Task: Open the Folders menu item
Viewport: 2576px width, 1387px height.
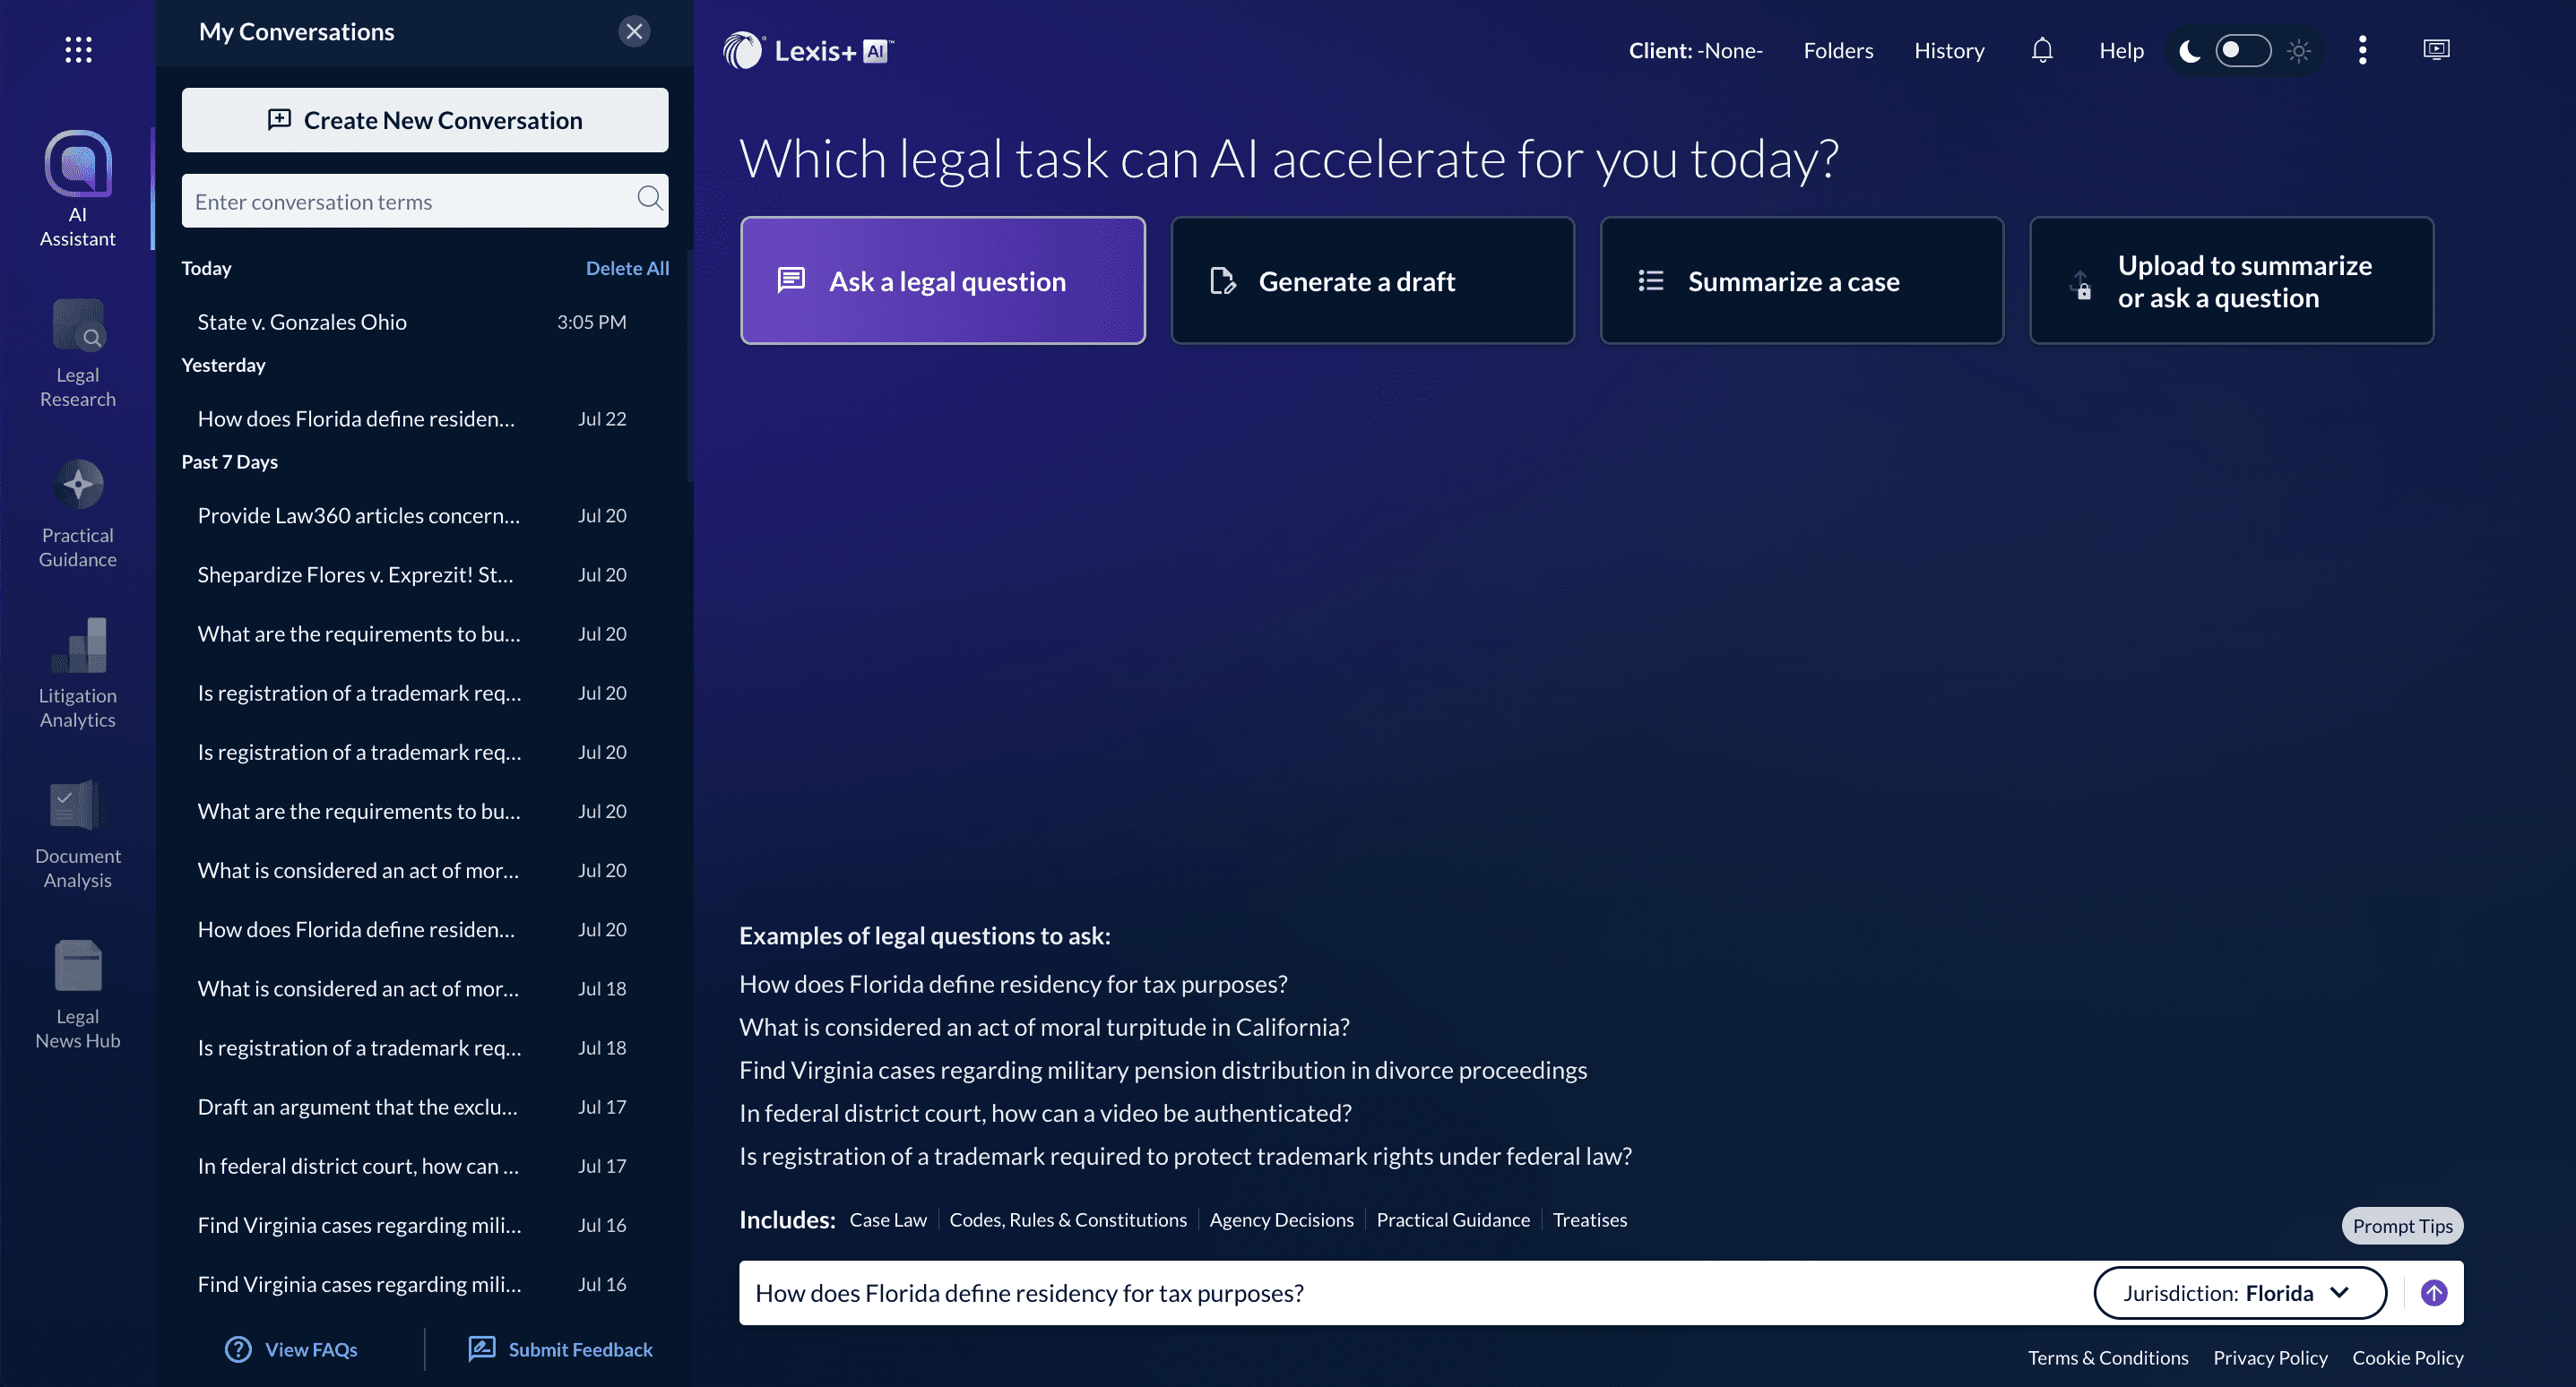Action: tap(1837, 50)
